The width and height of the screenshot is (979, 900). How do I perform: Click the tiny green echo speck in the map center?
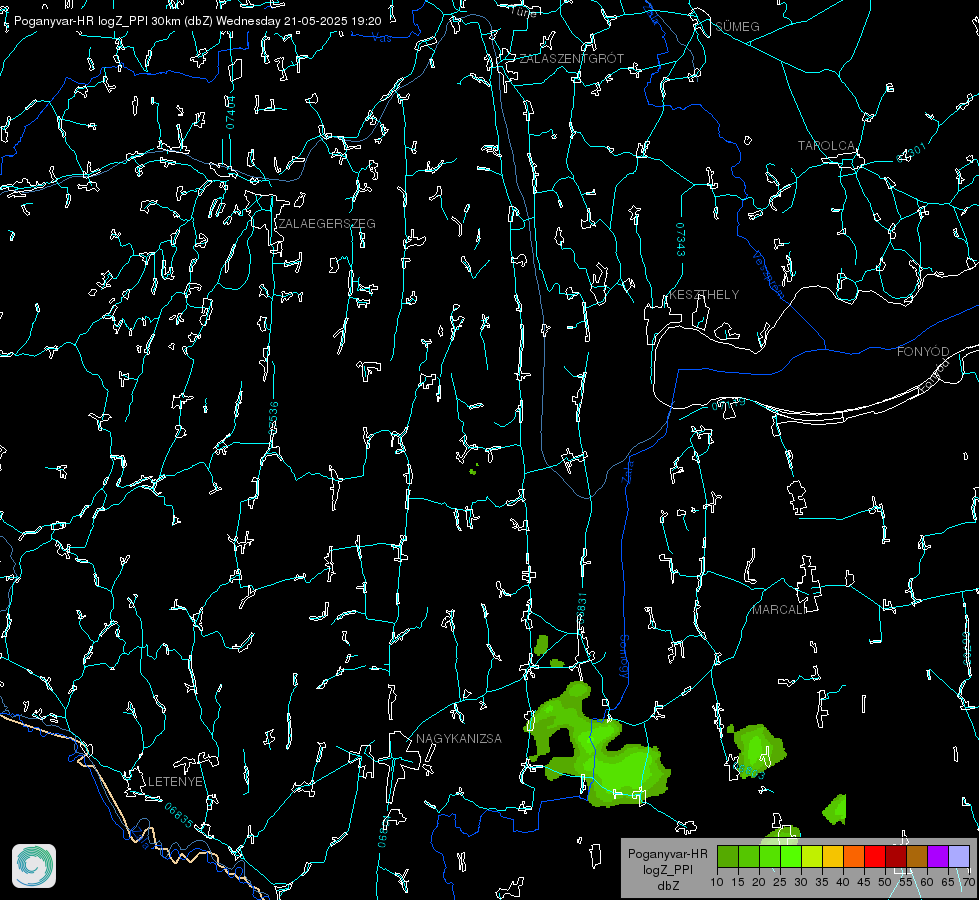click(x=473, y=470)
